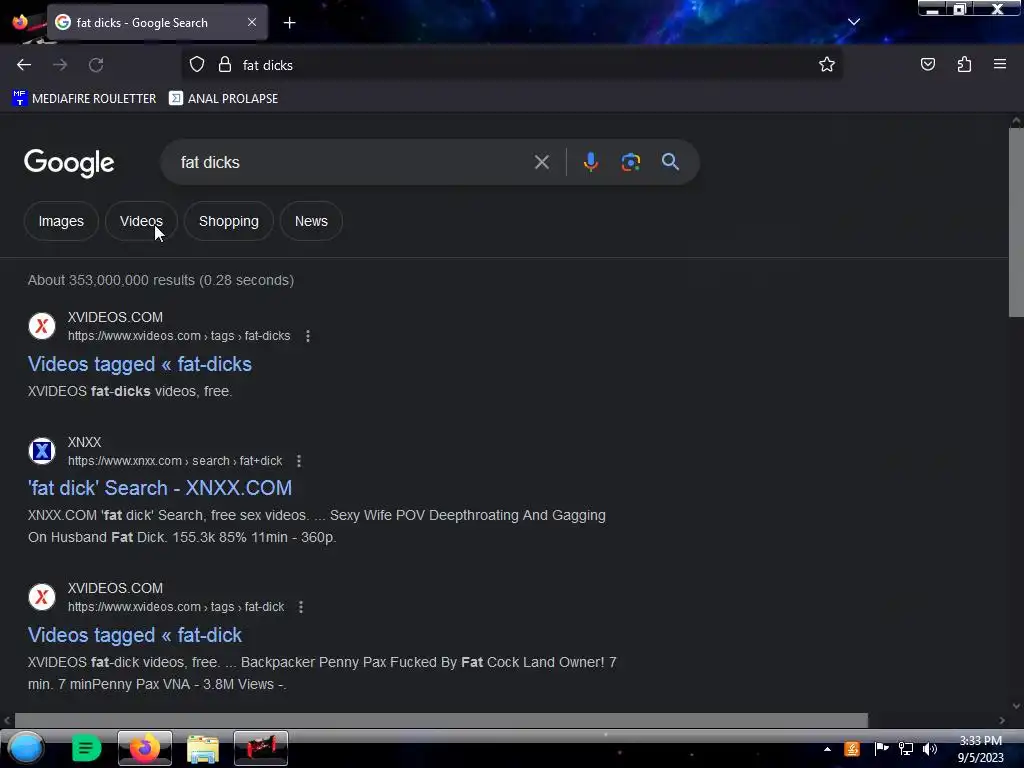Click the first result's site favicon
Screen dimensions: 1024x768
(x=42, y=325)
